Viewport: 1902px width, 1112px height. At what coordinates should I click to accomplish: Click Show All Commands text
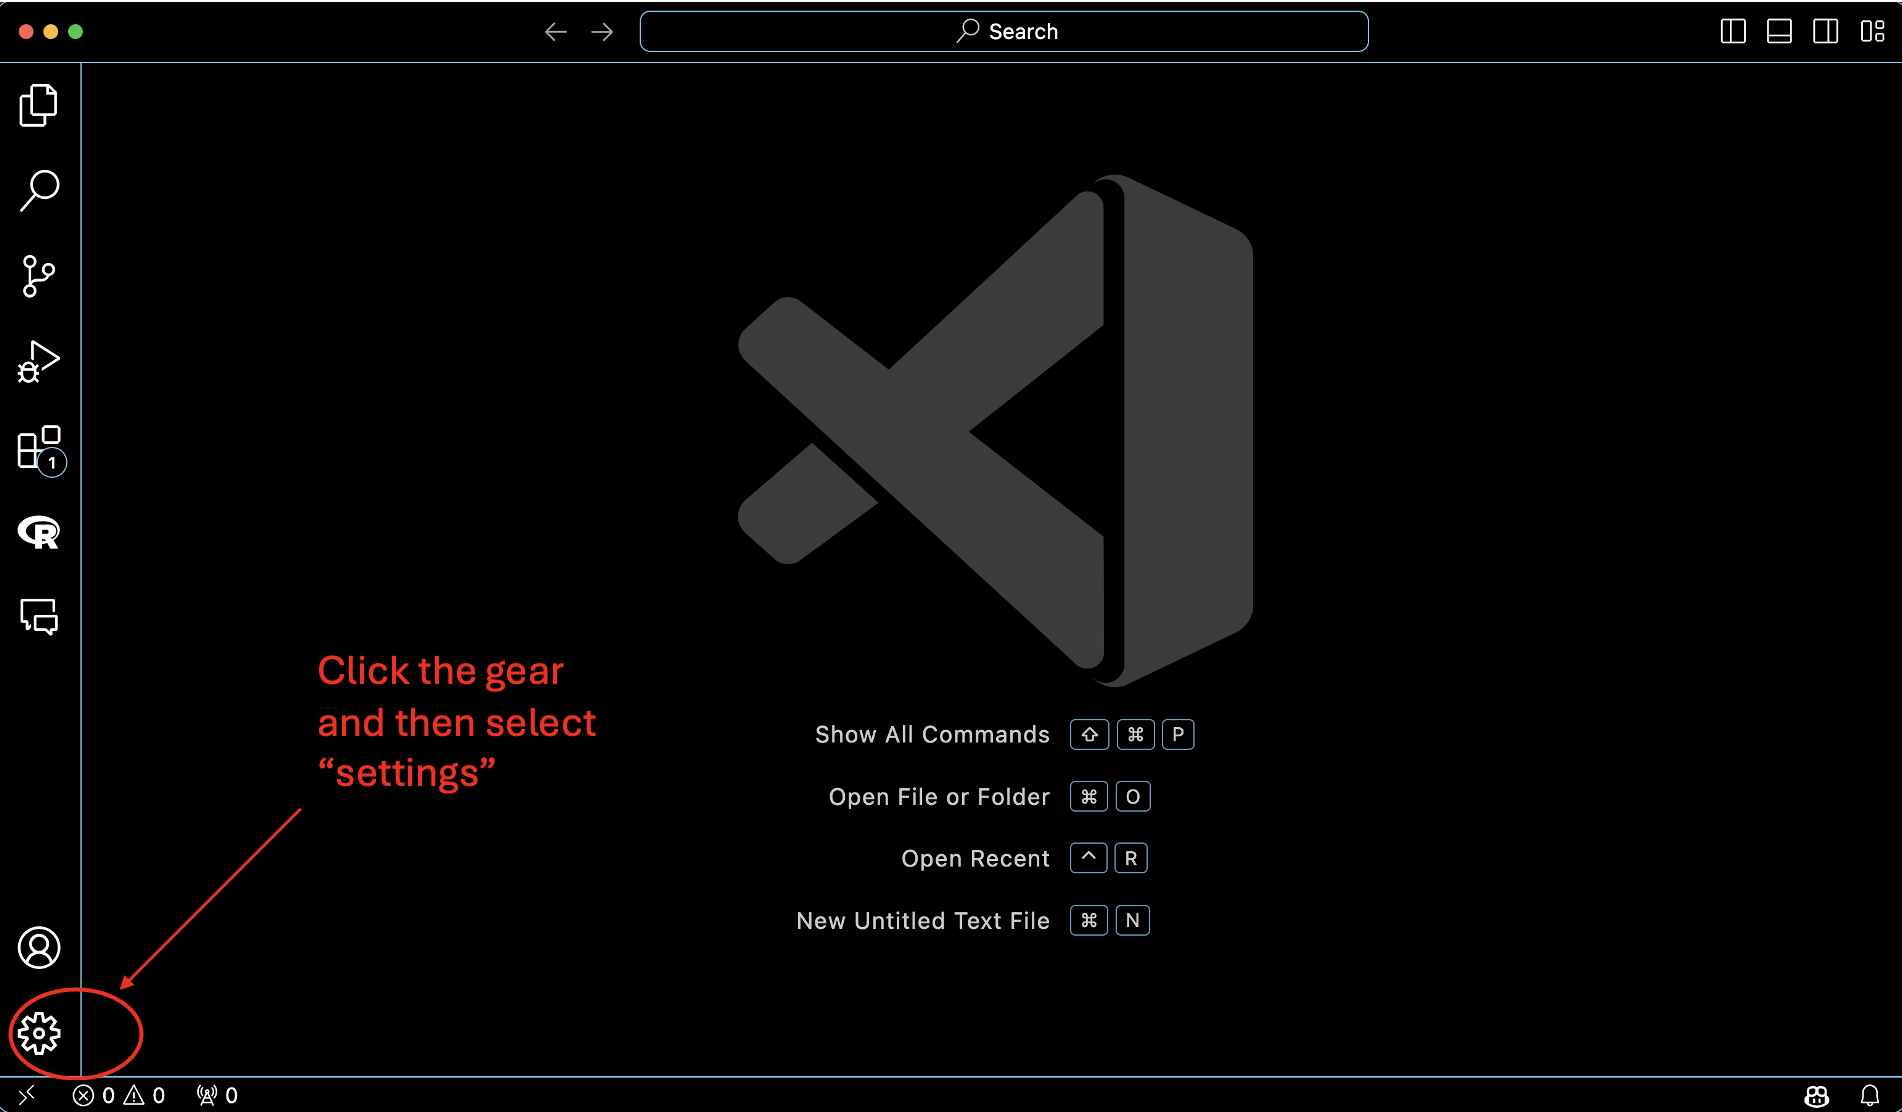click(932, 735)
